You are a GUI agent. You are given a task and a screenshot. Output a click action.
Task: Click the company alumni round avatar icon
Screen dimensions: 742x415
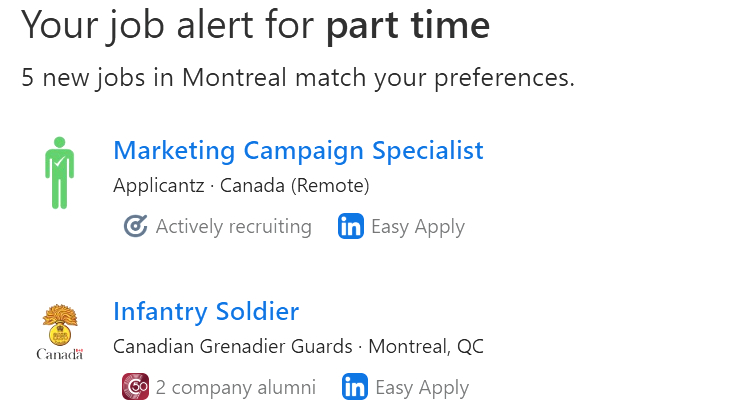tap(135, 387)
